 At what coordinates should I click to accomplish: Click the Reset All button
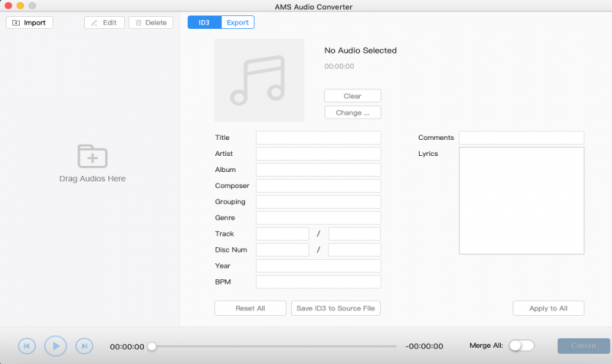coord(250,308)
